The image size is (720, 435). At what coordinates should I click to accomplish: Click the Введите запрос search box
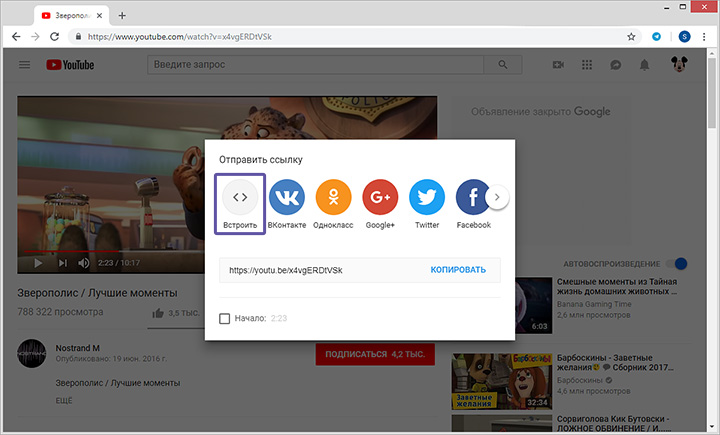315,65
